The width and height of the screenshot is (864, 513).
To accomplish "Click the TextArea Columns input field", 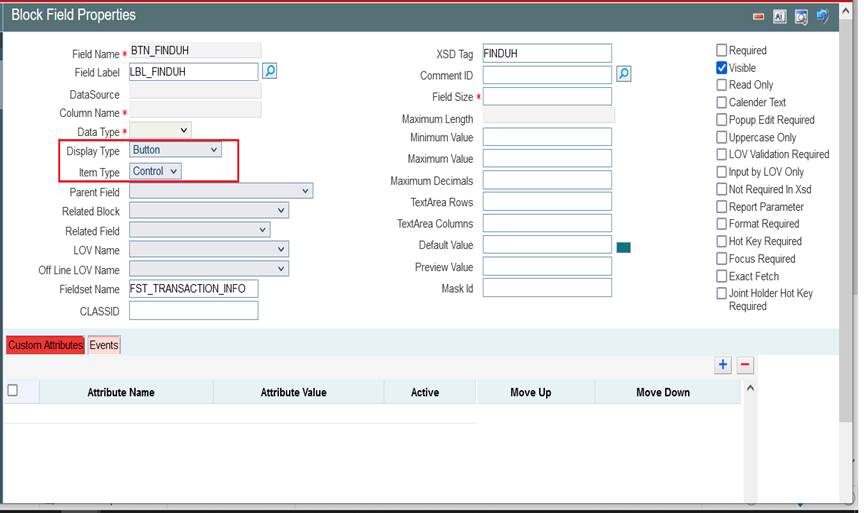I will point(547,223).
